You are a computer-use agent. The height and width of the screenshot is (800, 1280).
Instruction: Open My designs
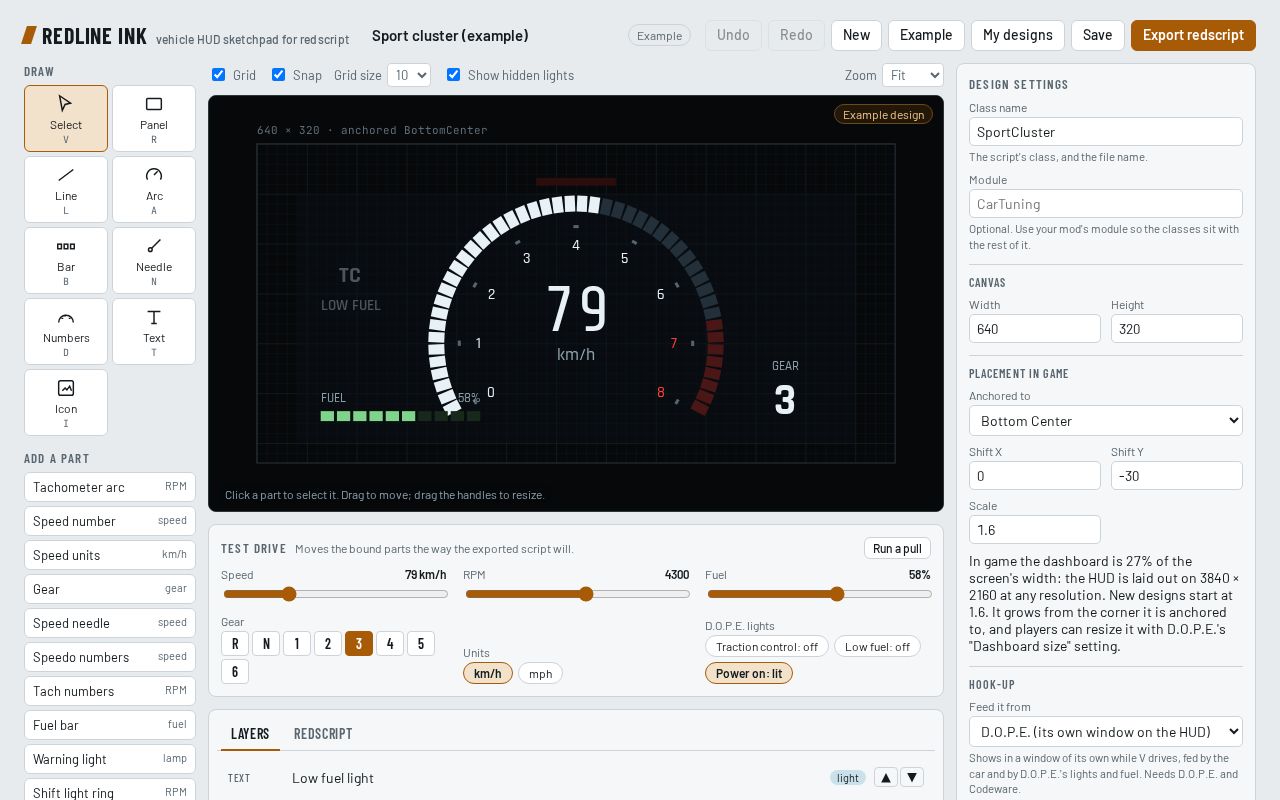pos(1018,35)
